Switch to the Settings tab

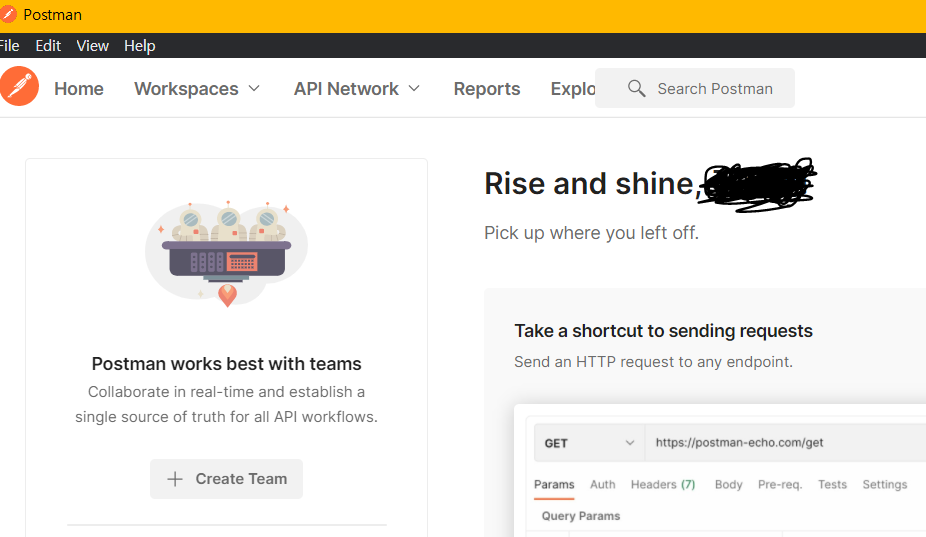pyautogui.click(x=885, y=484)
